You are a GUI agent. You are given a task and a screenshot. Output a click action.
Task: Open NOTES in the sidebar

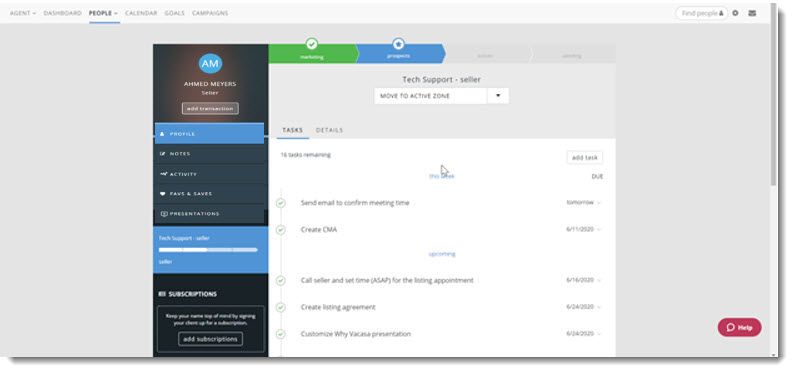pos(209,154)
